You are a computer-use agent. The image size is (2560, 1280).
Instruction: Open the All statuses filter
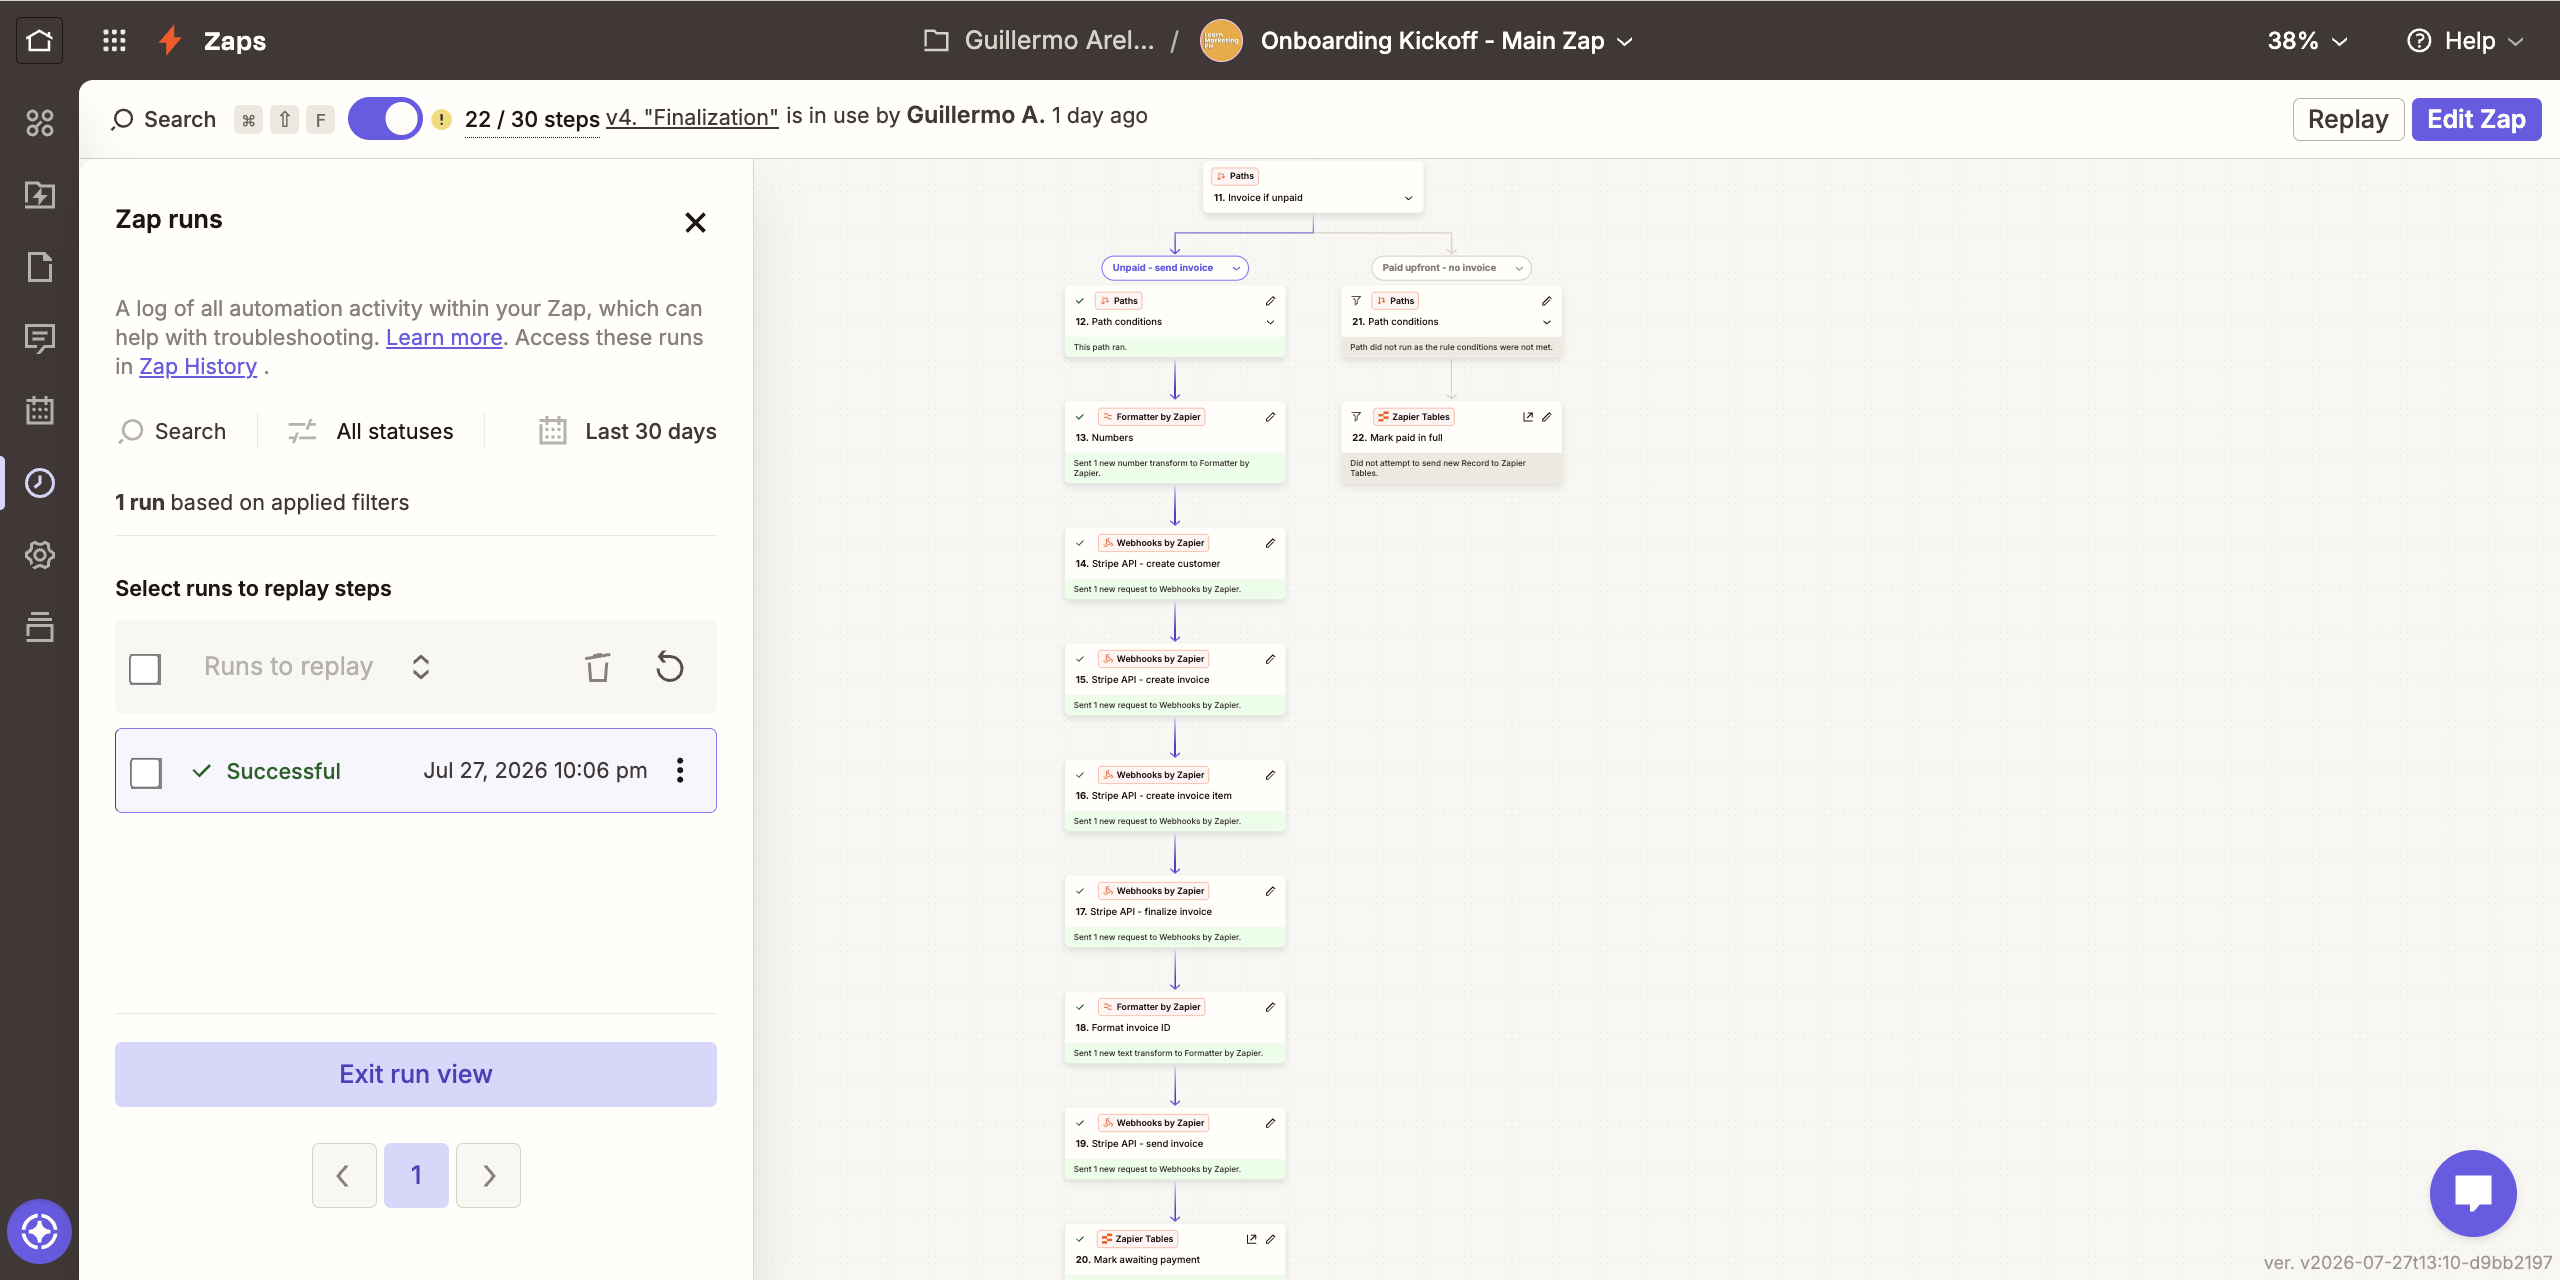(371, 431)
